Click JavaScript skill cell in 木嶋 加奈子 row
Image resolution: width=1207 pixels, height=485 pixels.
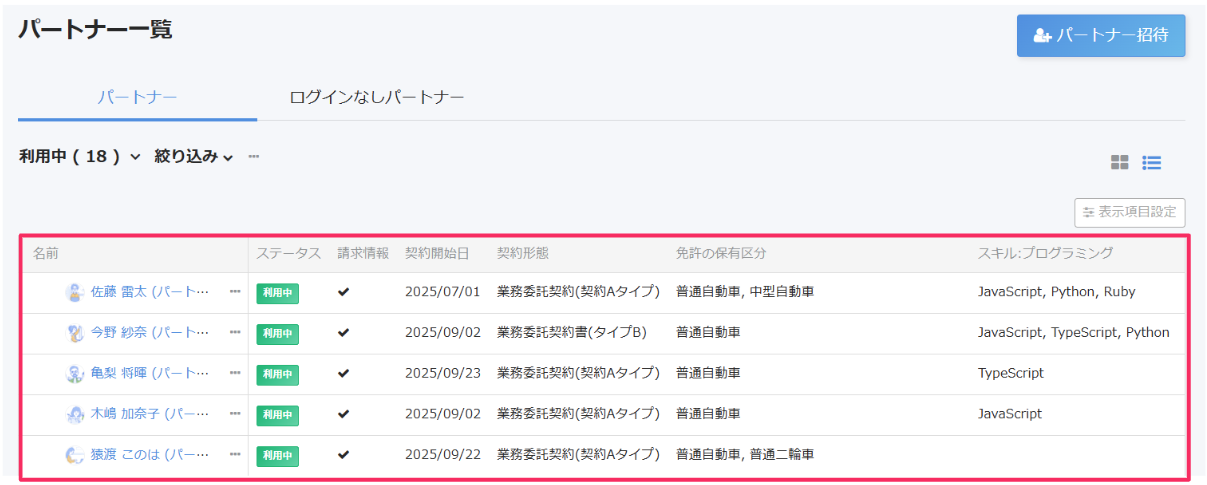1010,413
